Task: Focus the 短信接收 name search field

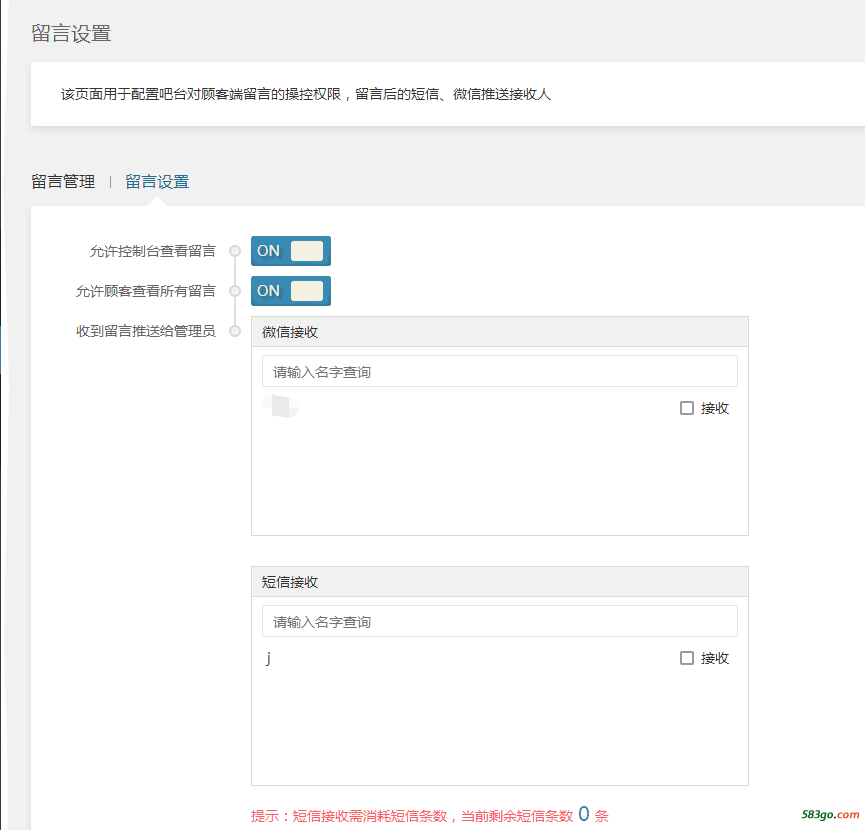Action: (500, 622)
